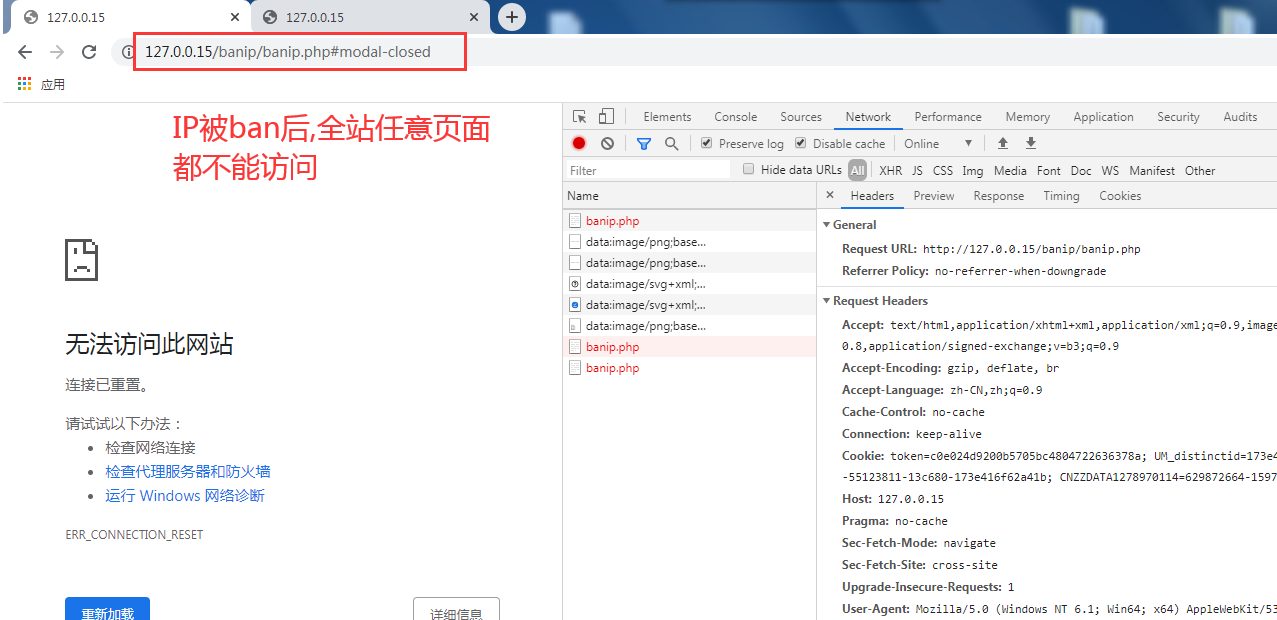This screenshot has height=620, width=1277.
Task: Export HAR file using the download arrow icon
Action: point(1030,143)
